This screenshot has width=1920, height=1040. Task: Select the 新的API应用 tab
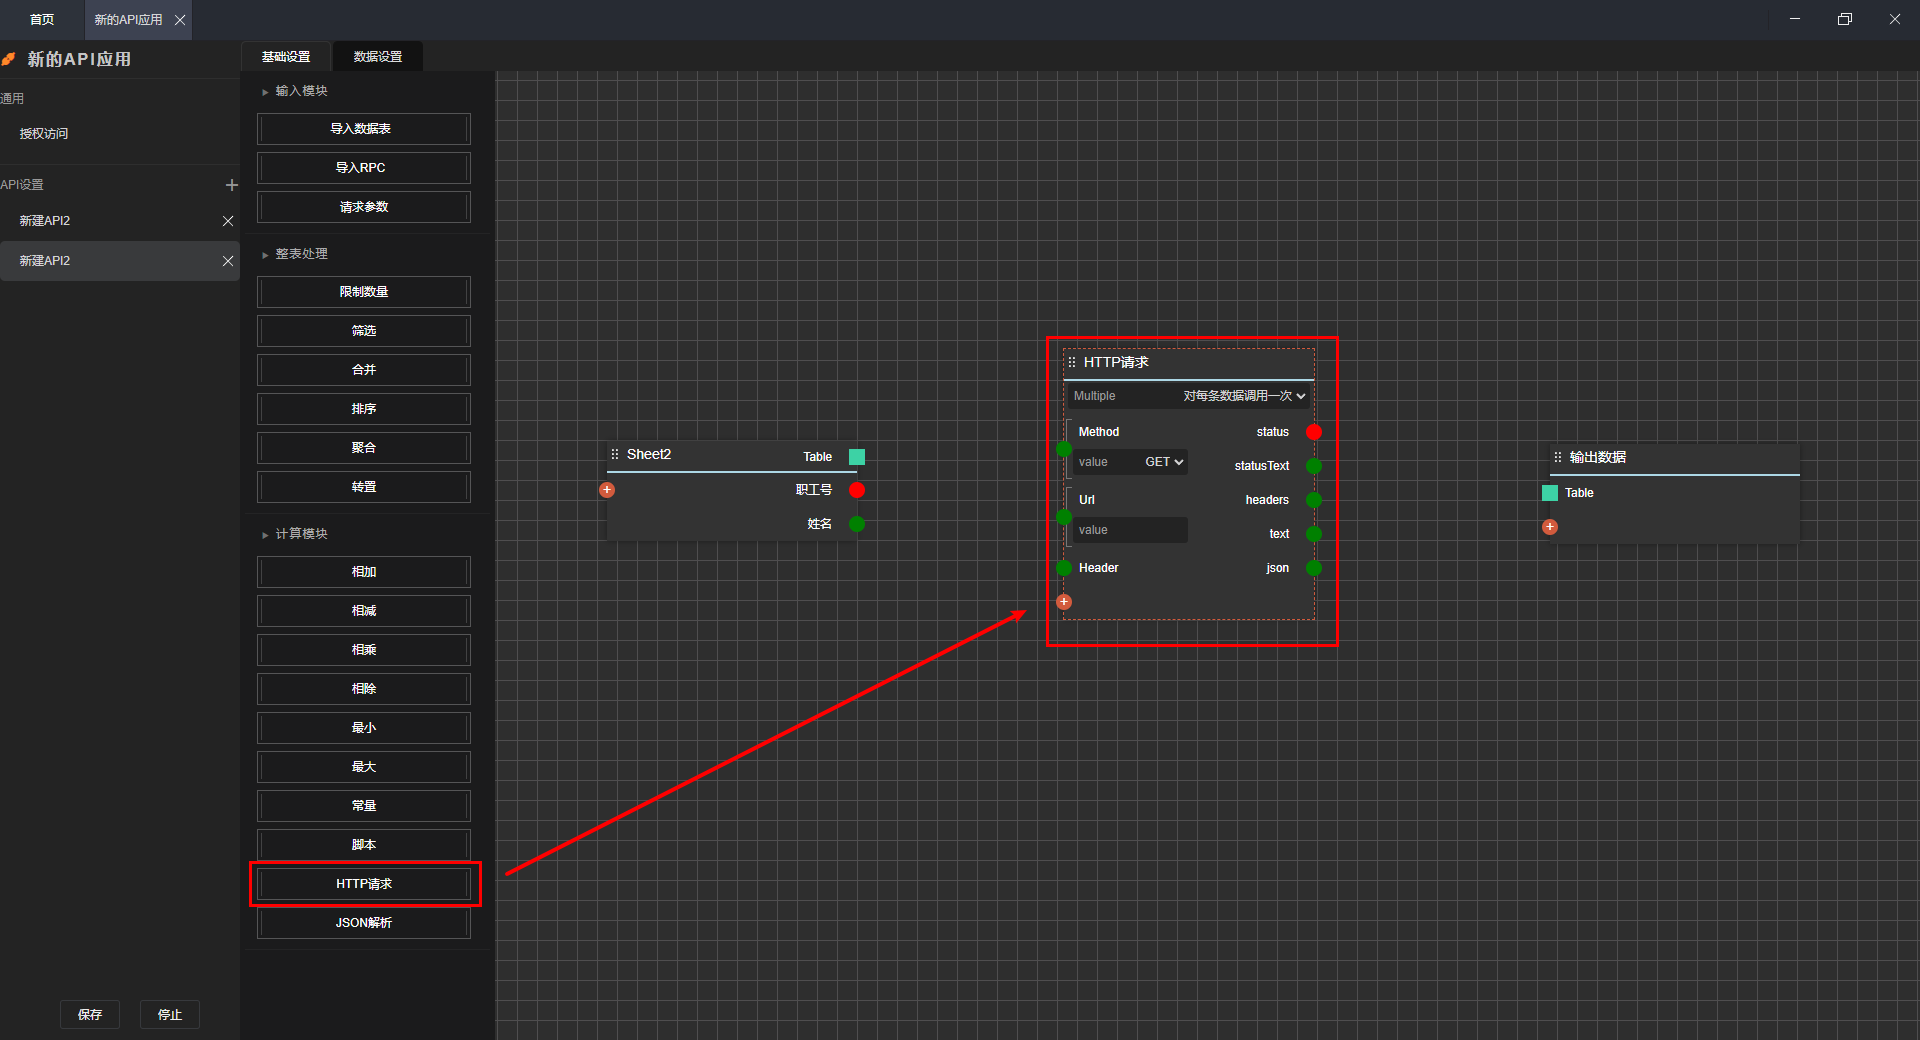(x=128, y=20)
